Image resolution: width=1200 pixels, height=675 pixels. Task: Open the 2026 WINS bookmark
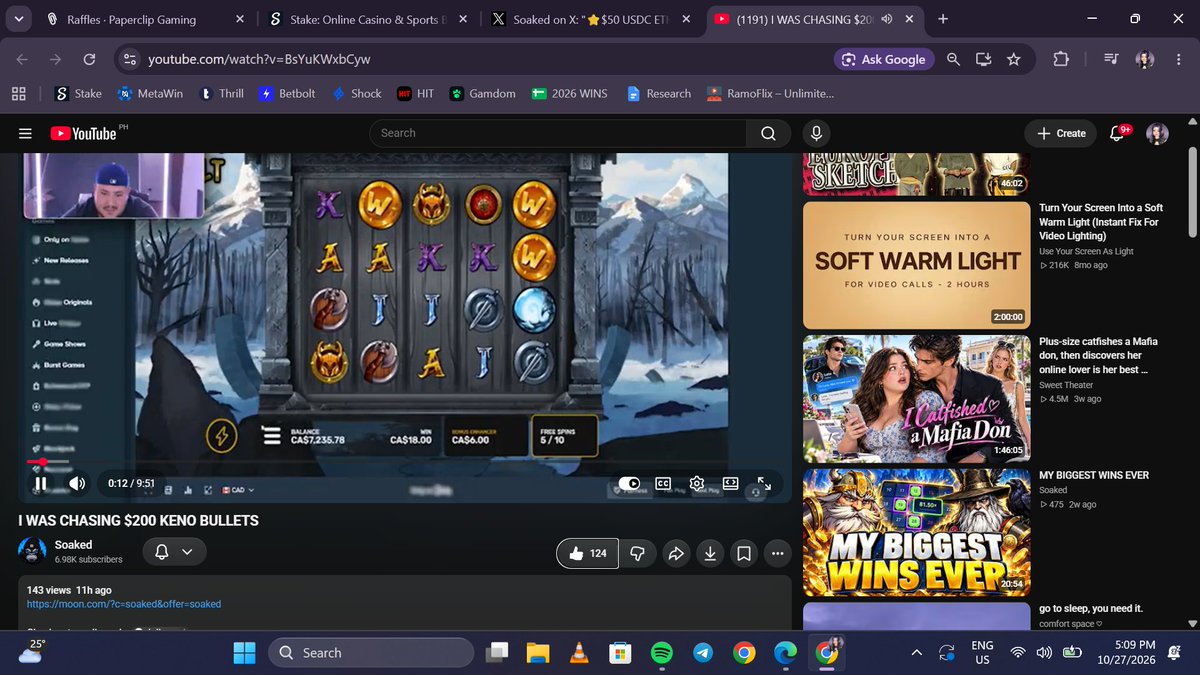568,93
